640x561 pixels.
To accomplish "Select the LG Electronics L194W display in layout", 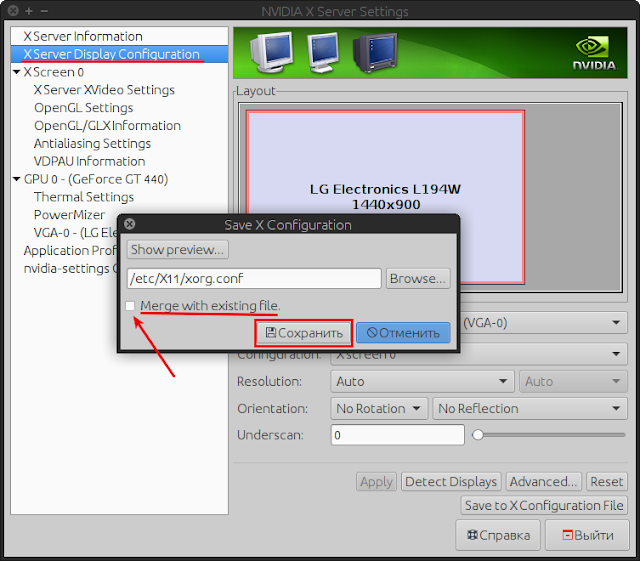I will coord(385,163).
